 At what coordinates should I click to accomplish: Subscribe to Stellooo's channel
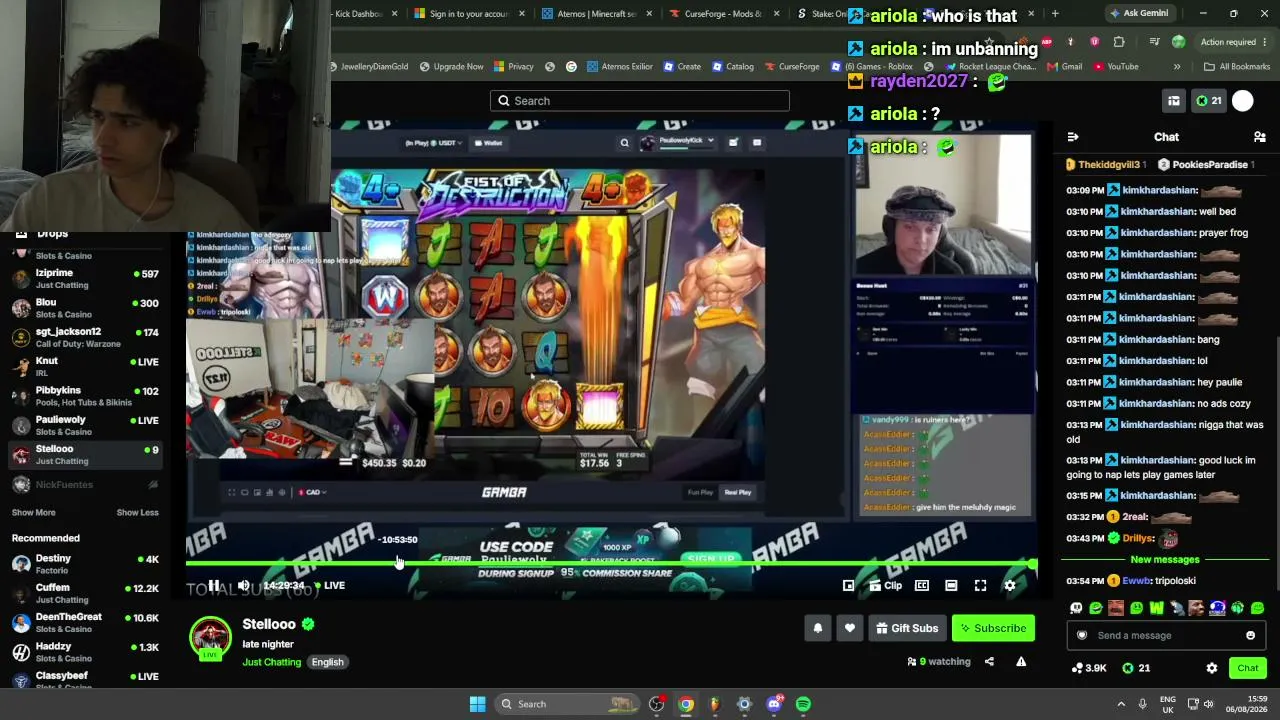coord(993,628)
